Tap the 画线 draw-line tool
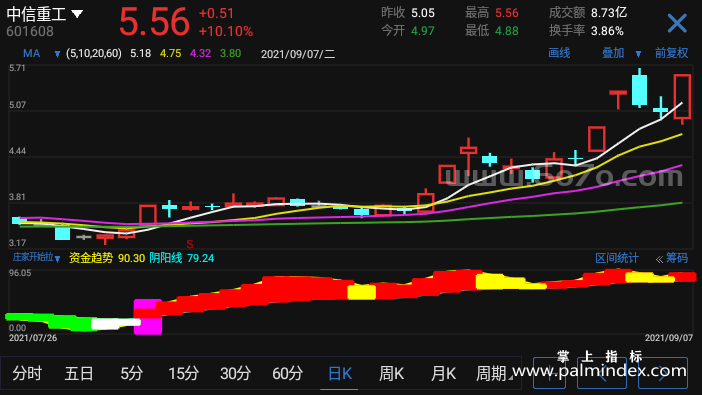Viewport: 702px width, 395px height. point(559,53)
